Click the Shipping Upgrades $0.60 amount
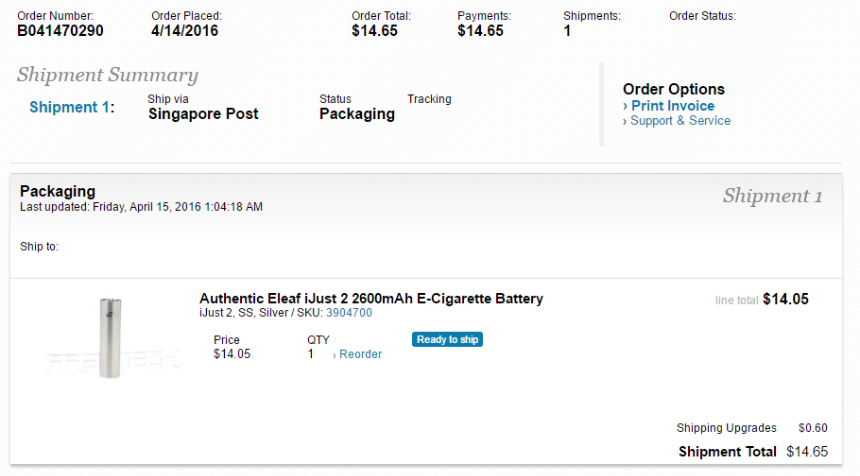The height and width of the screenshot is (476, 860). pos(812,428)
